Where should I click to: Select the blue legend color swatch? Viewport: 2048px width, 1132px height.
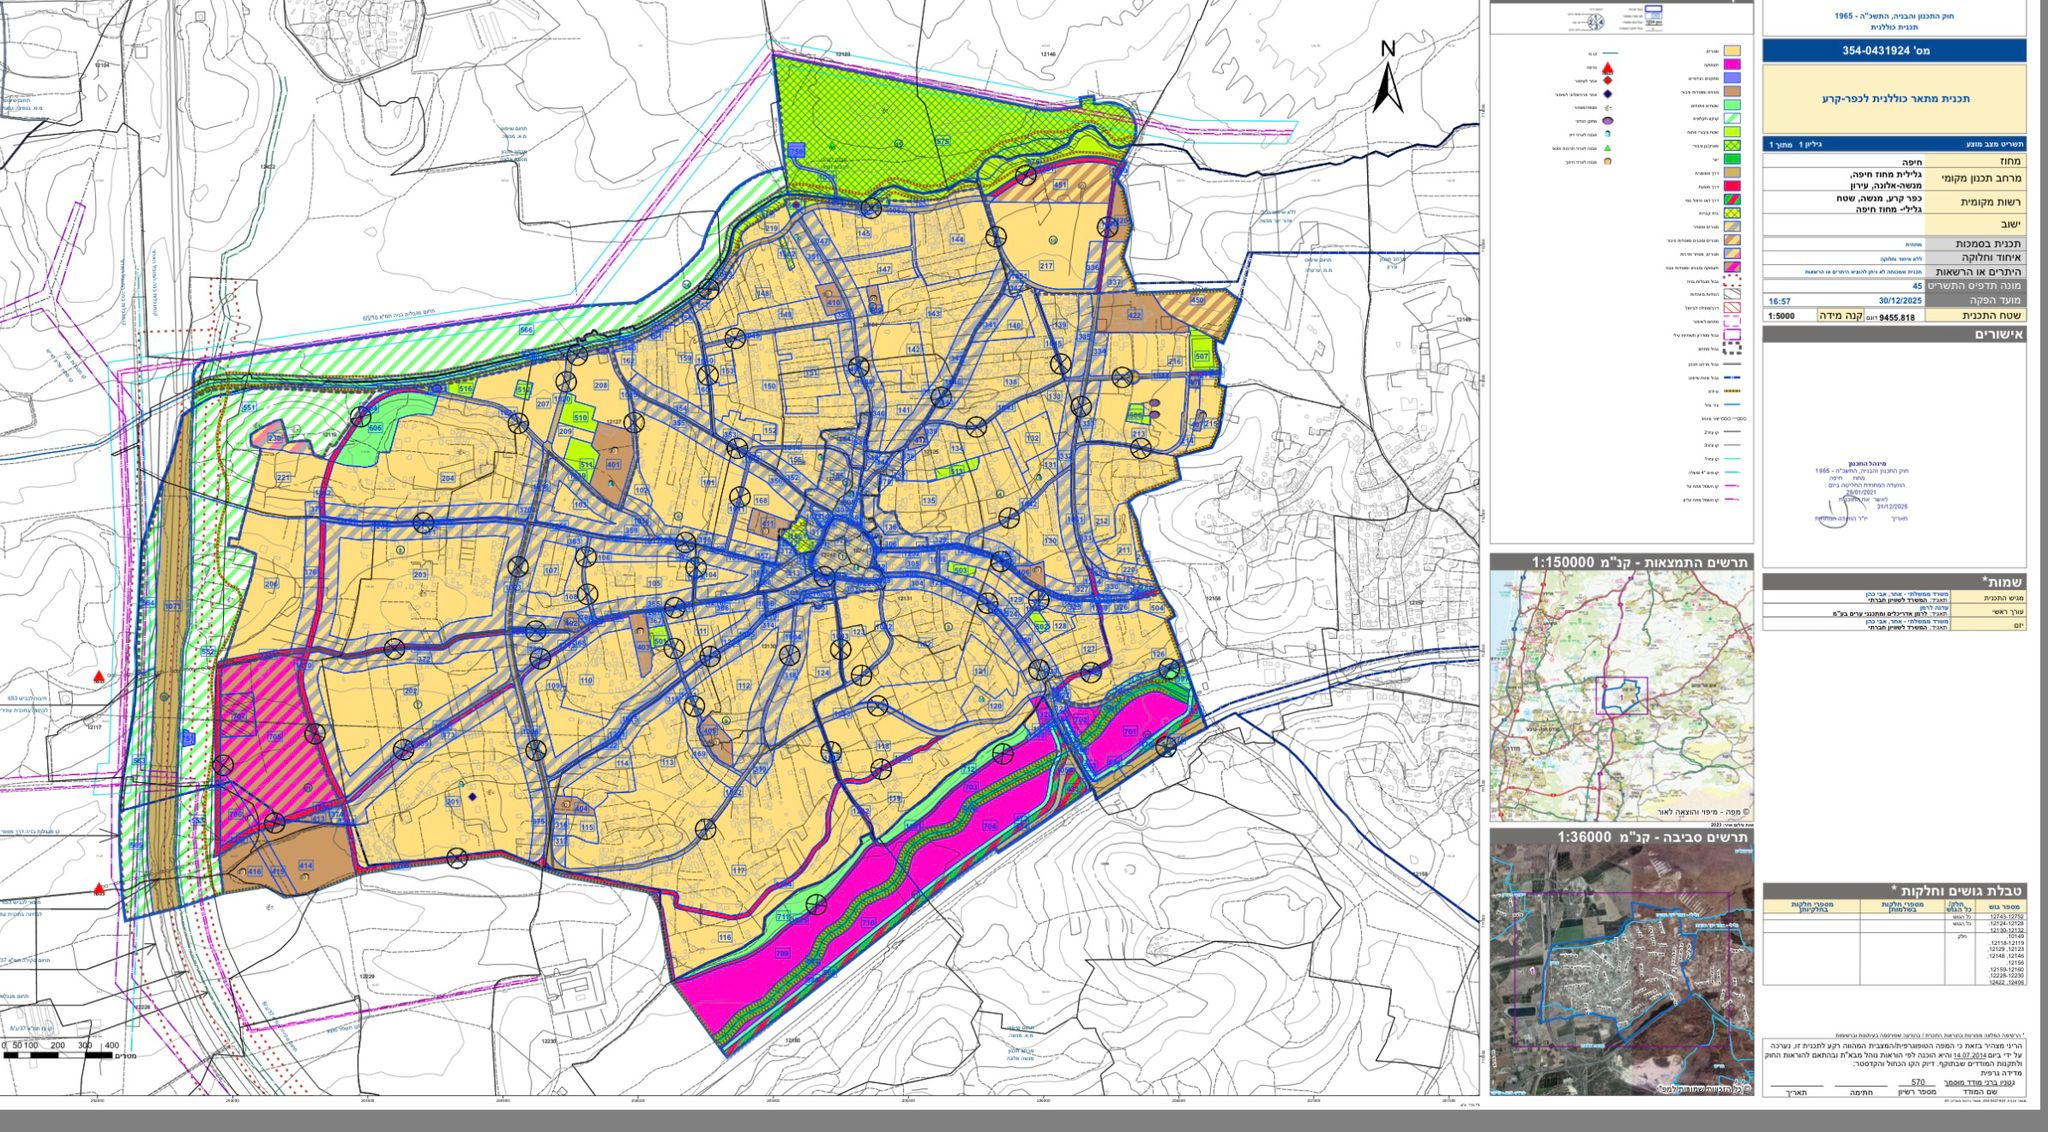point(1732,78)
